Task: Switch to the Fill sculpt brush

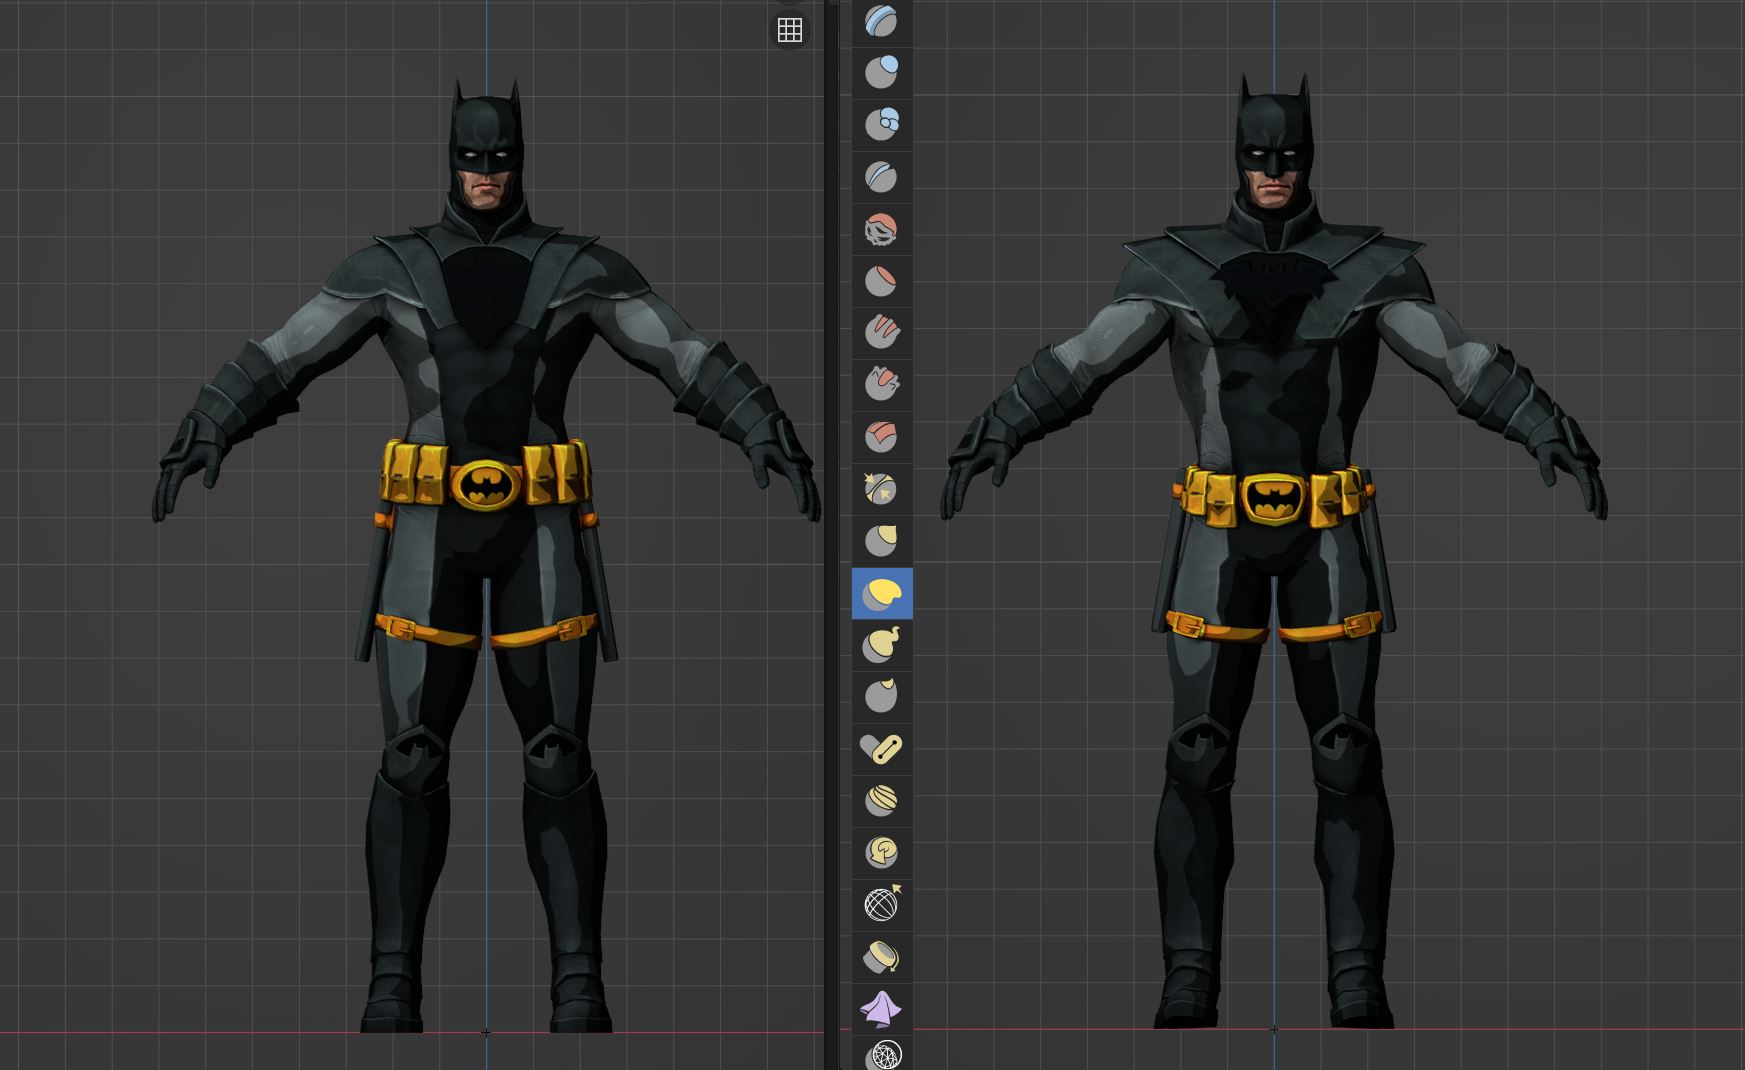Action: pyautogui.click(x=881, y=333)
